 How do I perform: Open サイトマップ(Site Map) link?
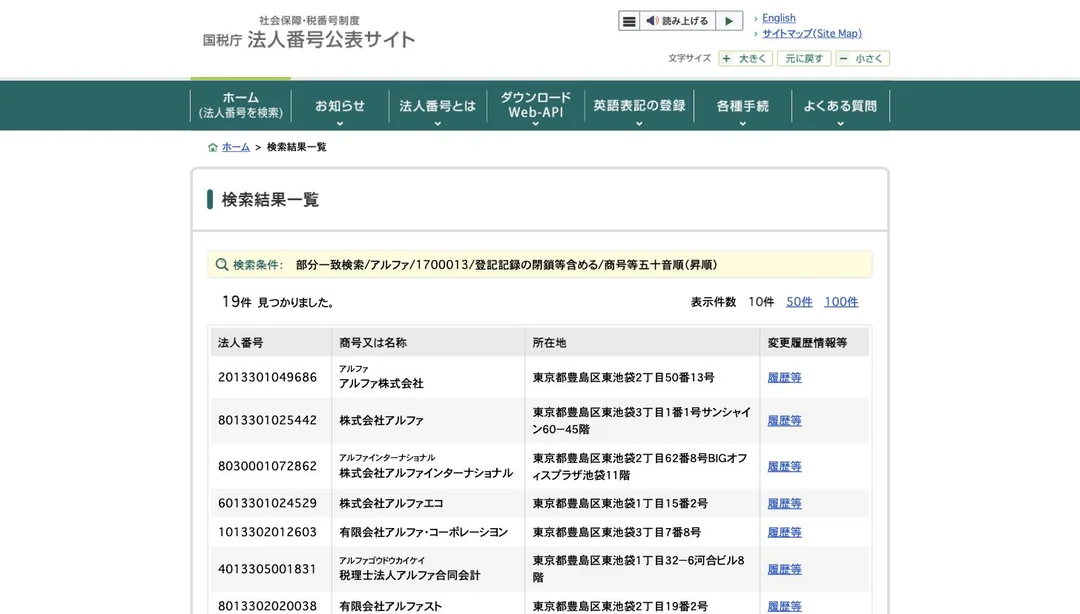[x=811, y=33]
